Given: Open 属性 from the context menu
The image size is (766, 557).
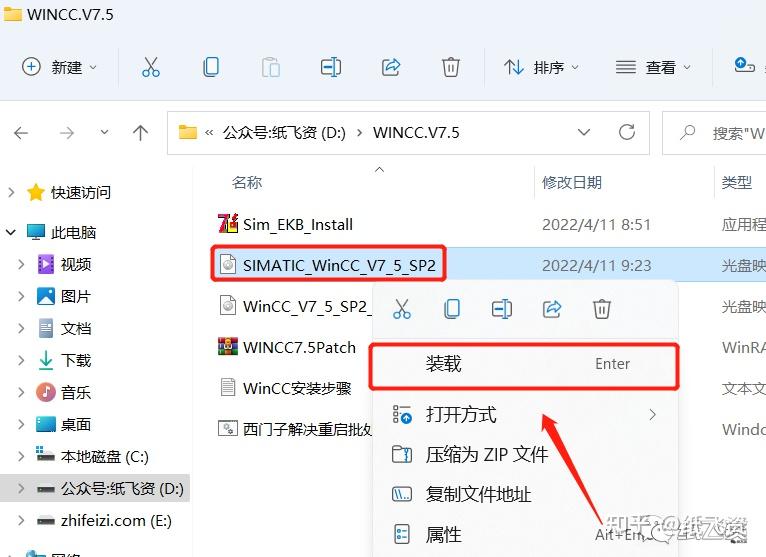Looking at the screenshot, I should pyautogui.click(x=525, y=535).
